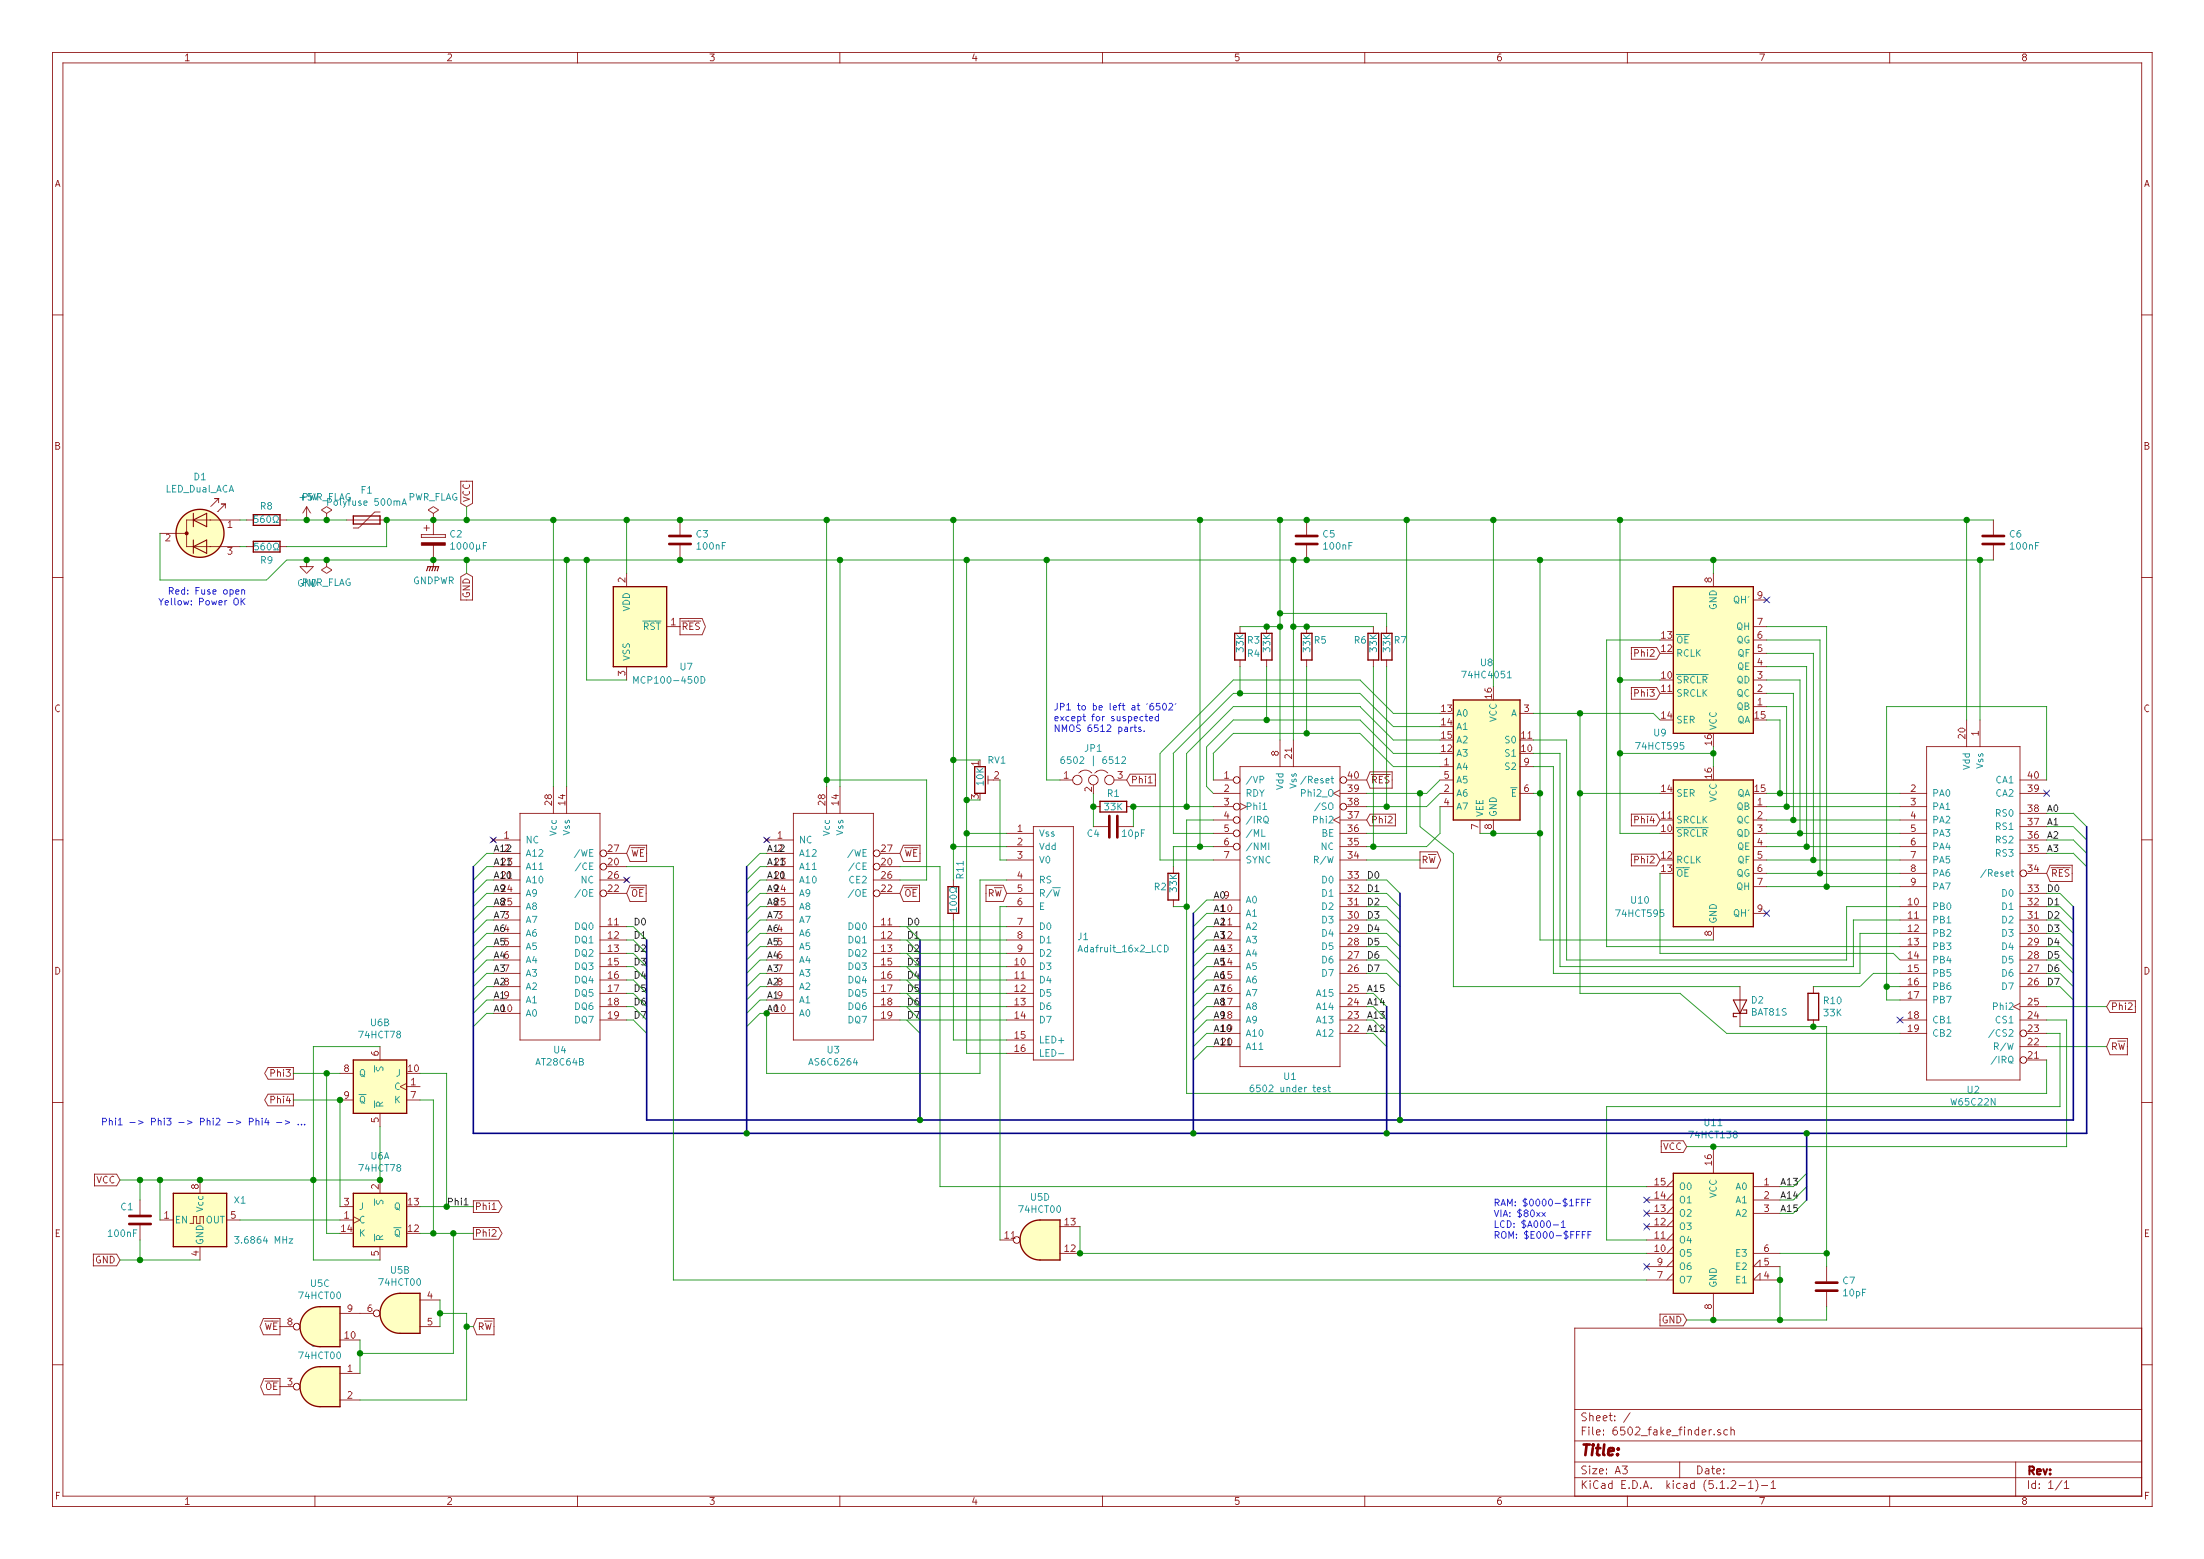
Task: Select the U7 MCP100-450D chip body
Action: click(x=639, y=626)
